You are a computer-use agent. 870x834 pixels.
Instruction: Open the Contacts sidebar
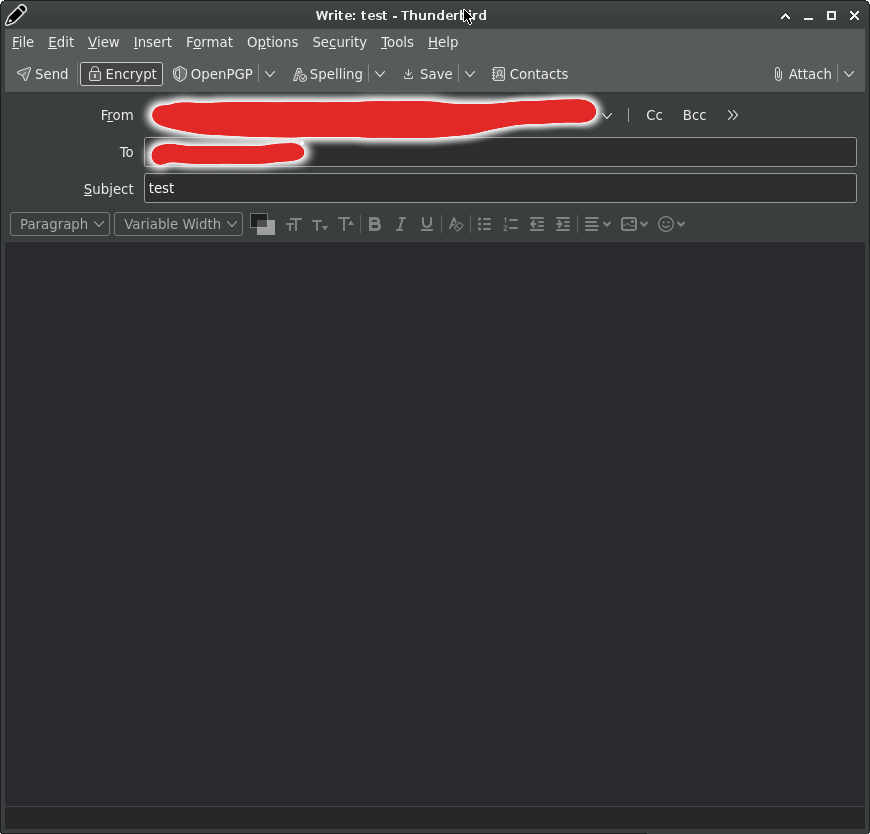530,74
